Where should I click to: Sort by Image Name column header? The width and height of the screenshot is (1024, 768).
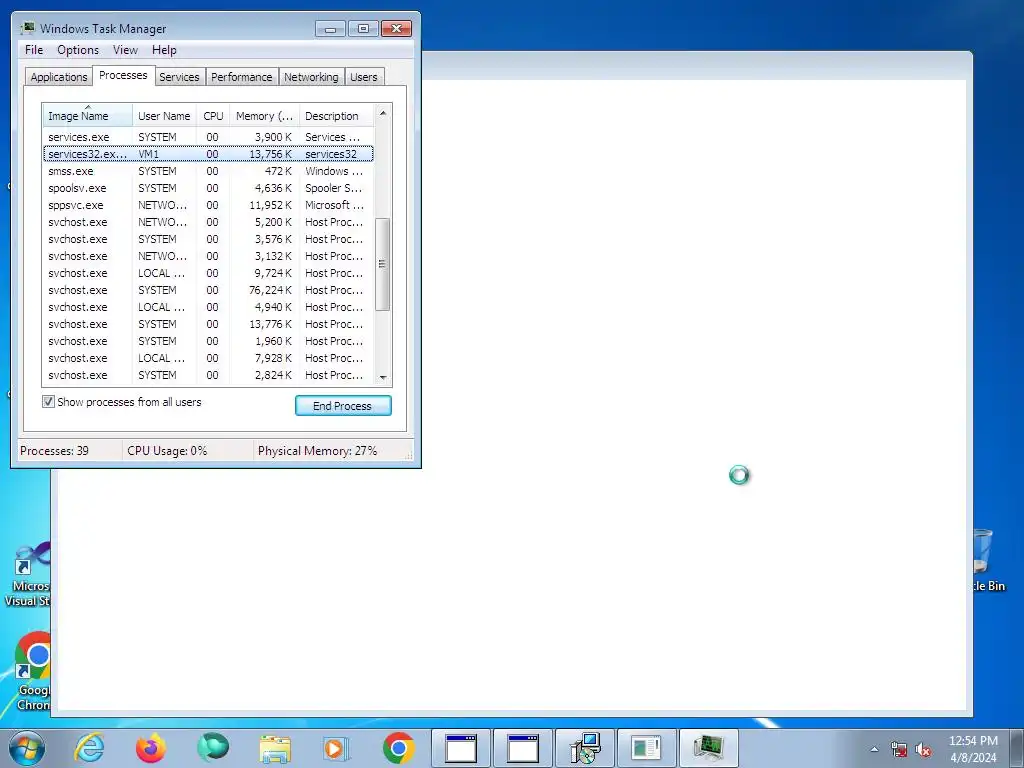tap(87, 116)
